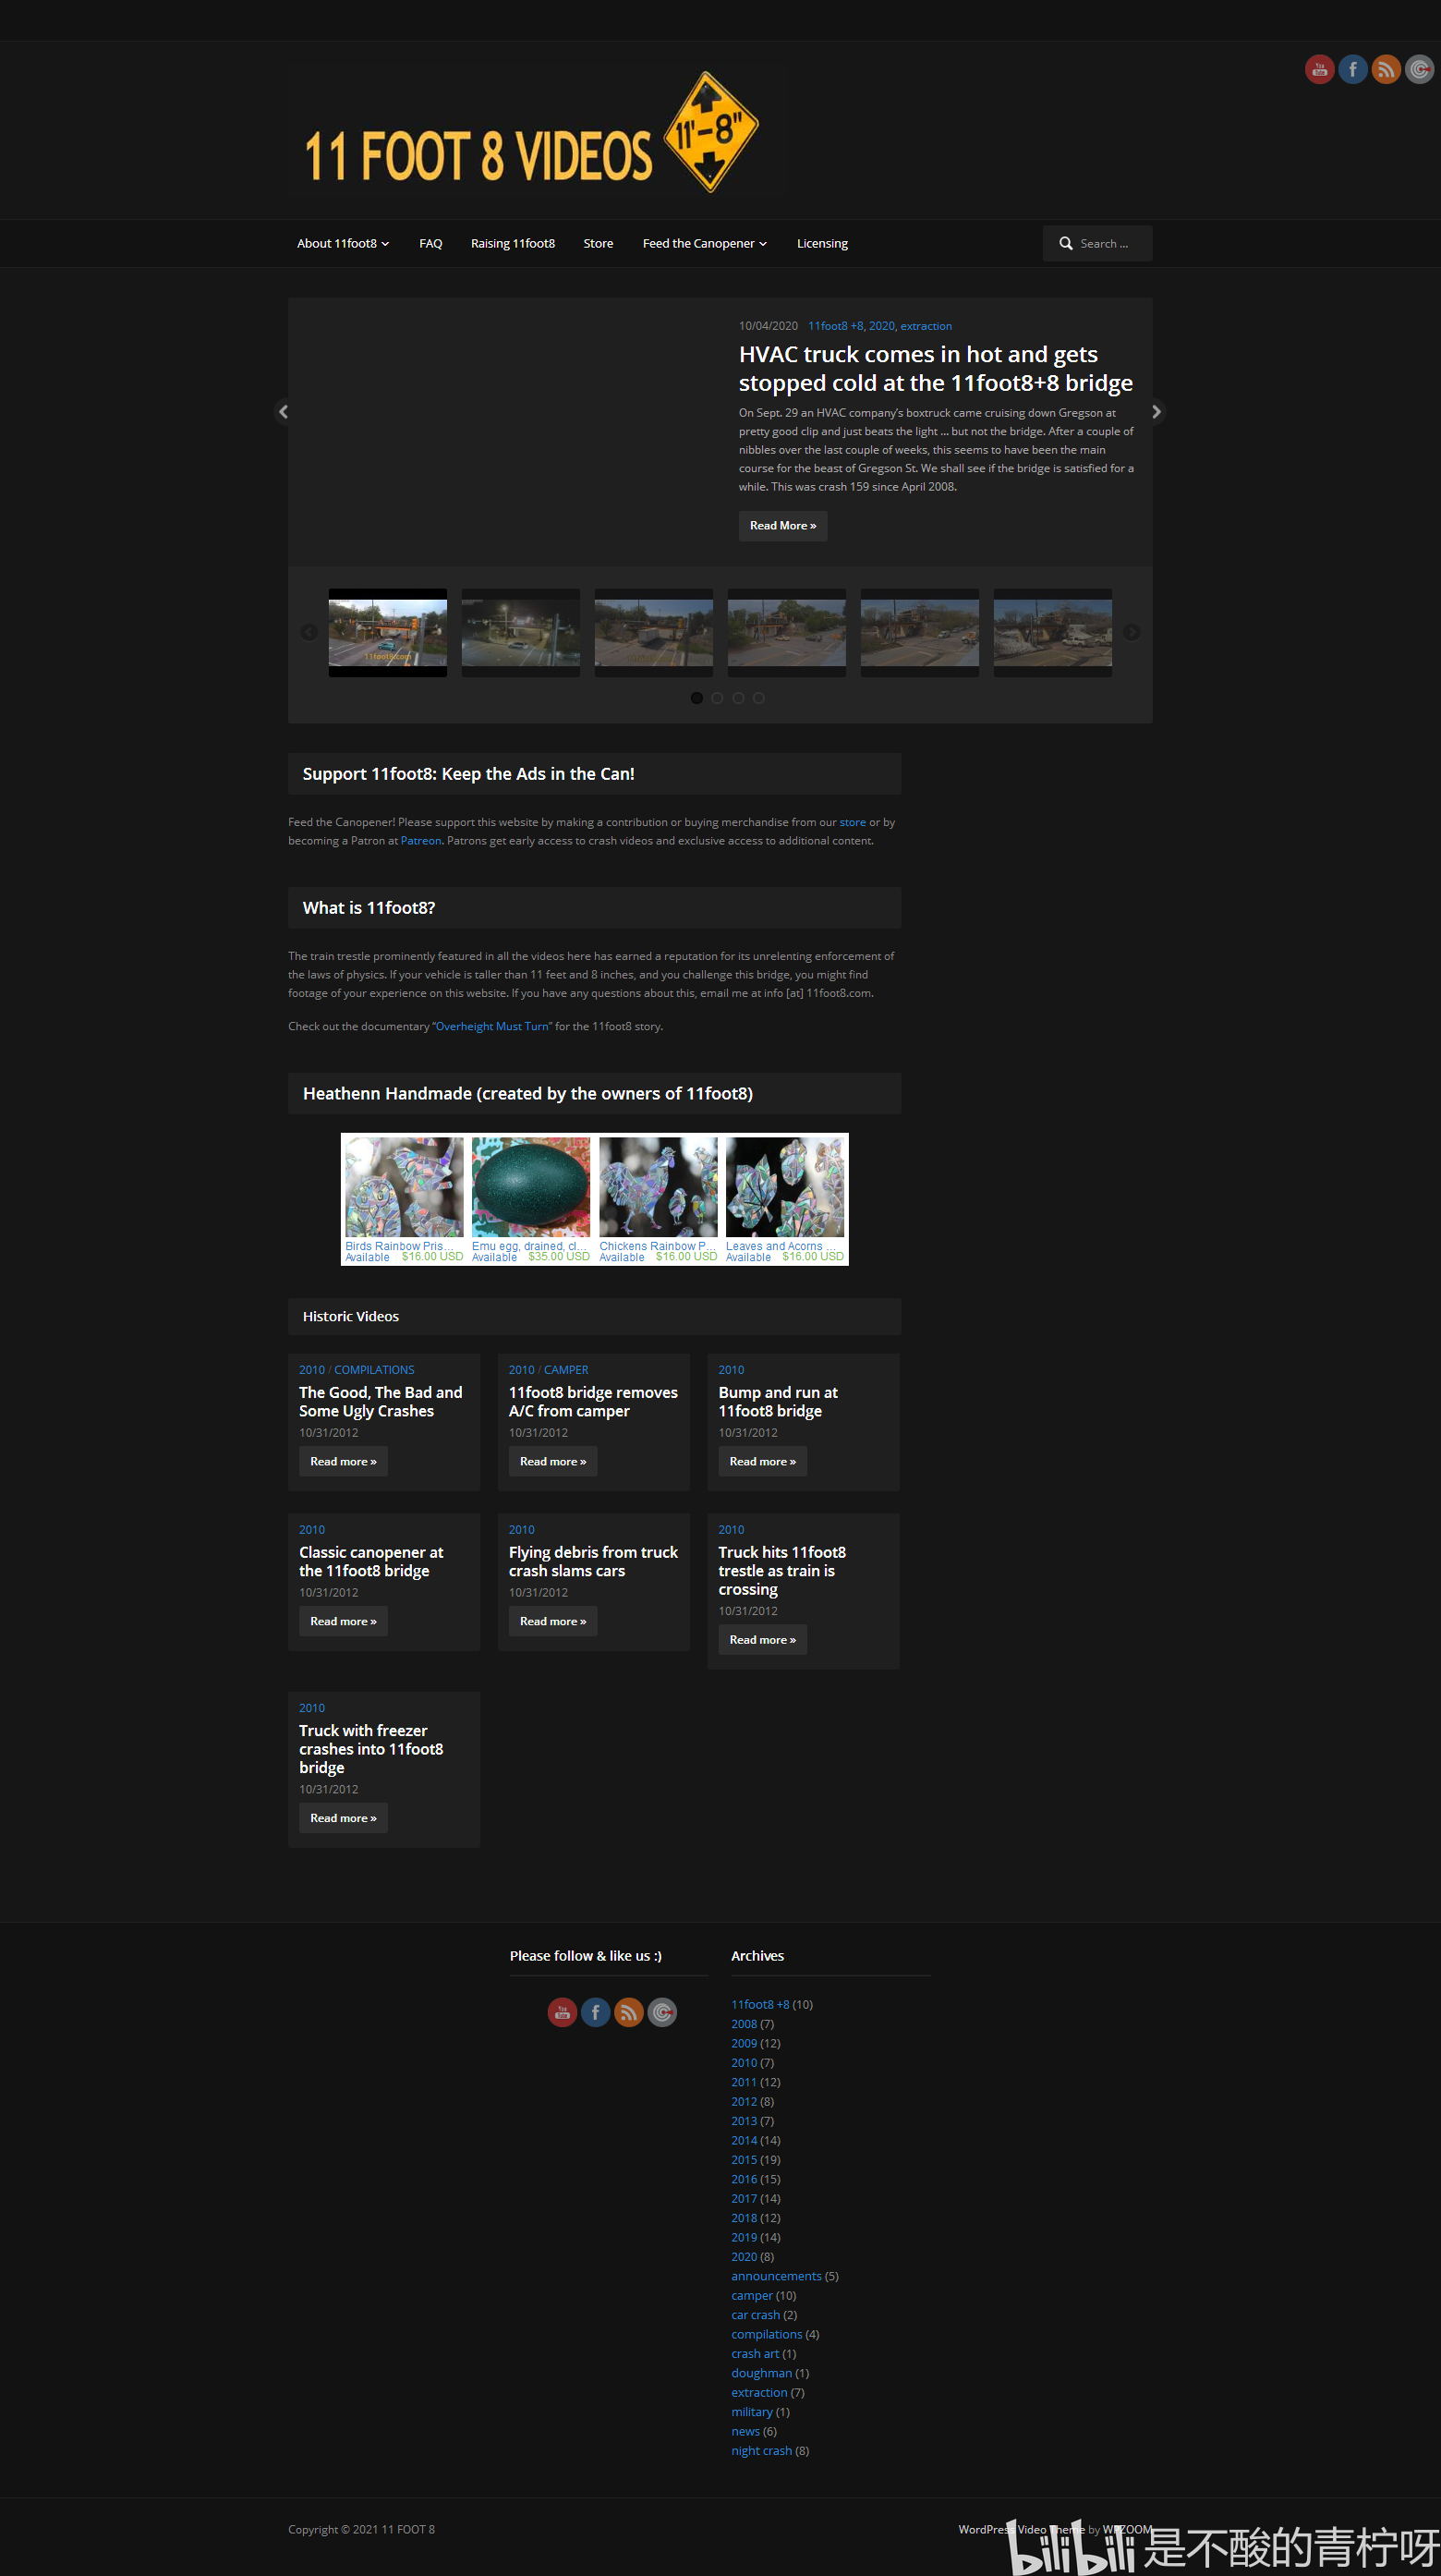Open the Raising 11foot8 menu item
1441x2576 pixels.
513,243
